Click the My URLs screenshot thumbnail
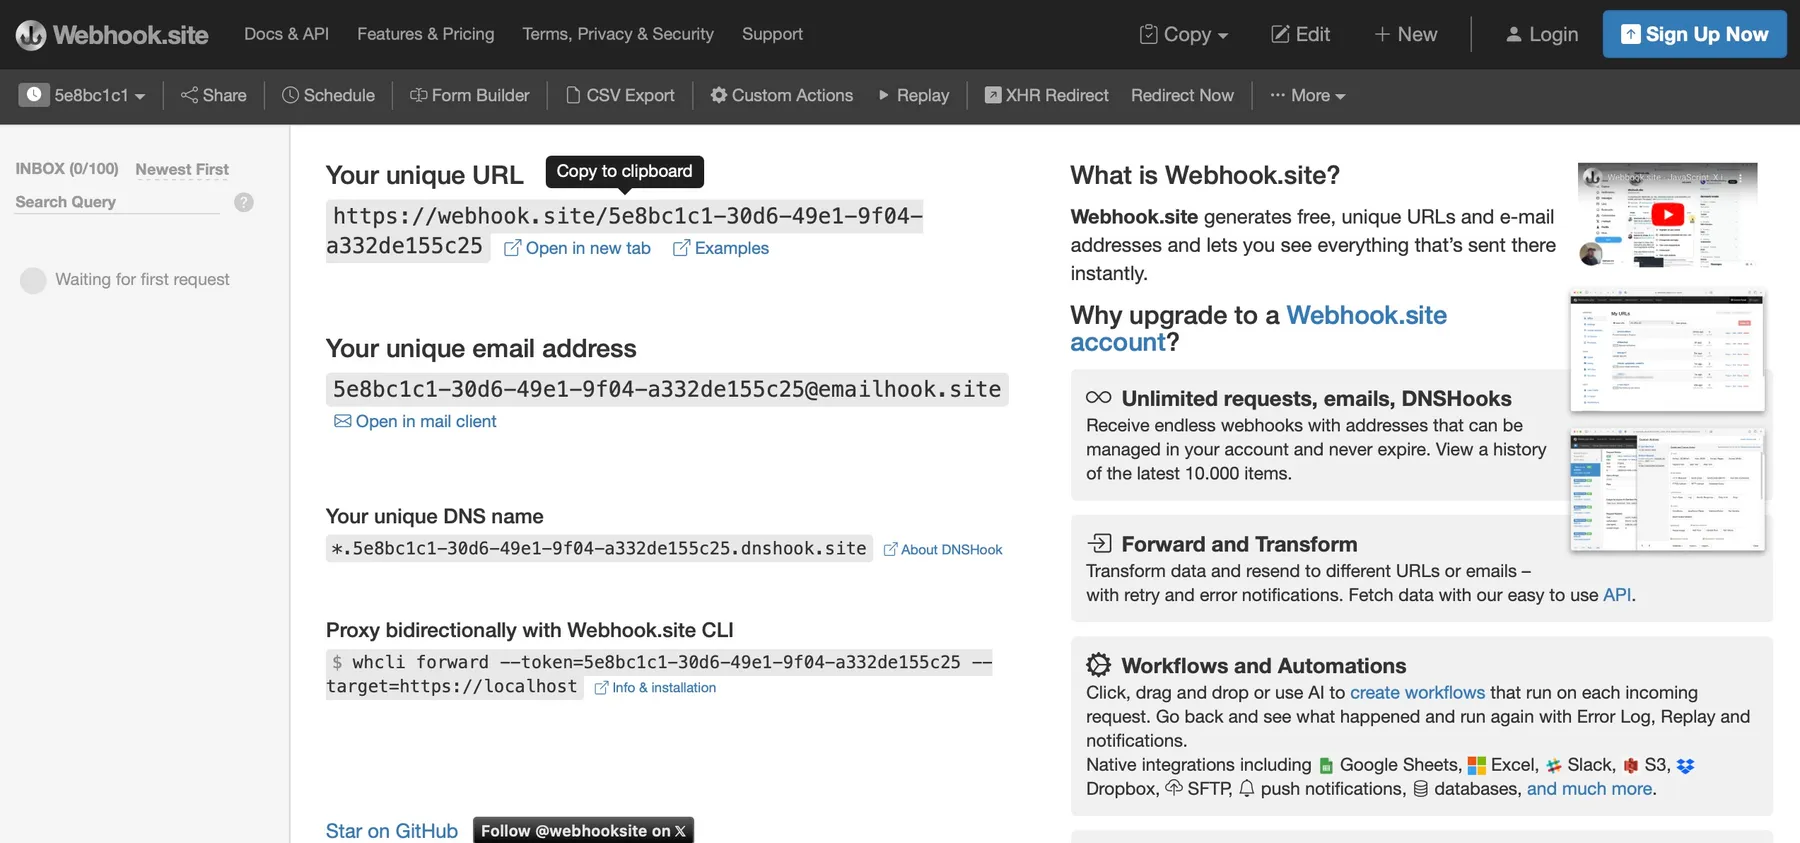Viewport: 1800px width, 843px height. (1667, 351)
